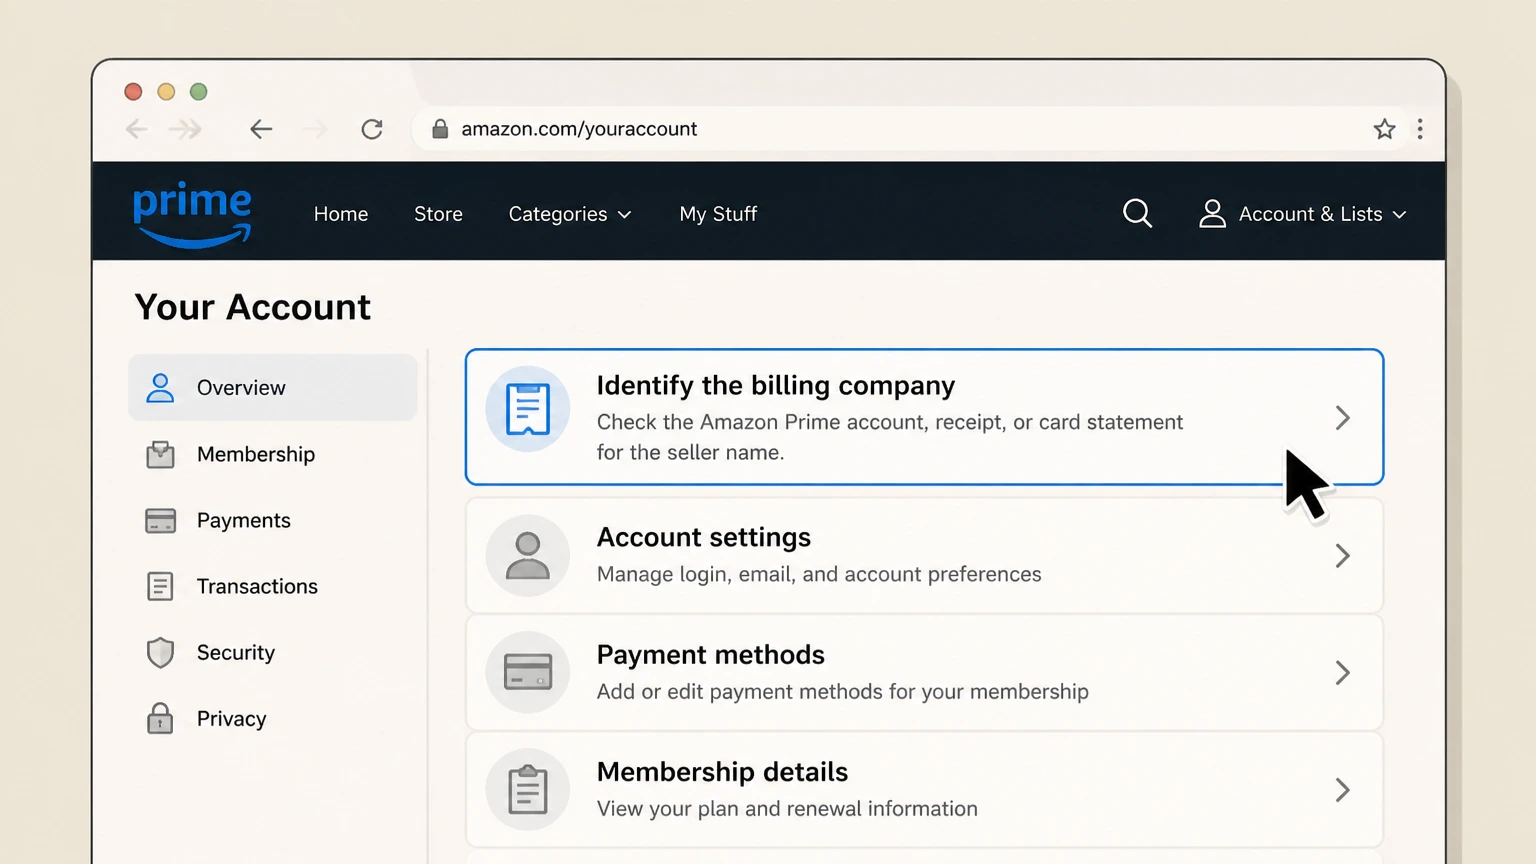The height and width of the screenshot is (864, 1536).
Task: Click chevron on Account settings row
Action: (1343, 556)
